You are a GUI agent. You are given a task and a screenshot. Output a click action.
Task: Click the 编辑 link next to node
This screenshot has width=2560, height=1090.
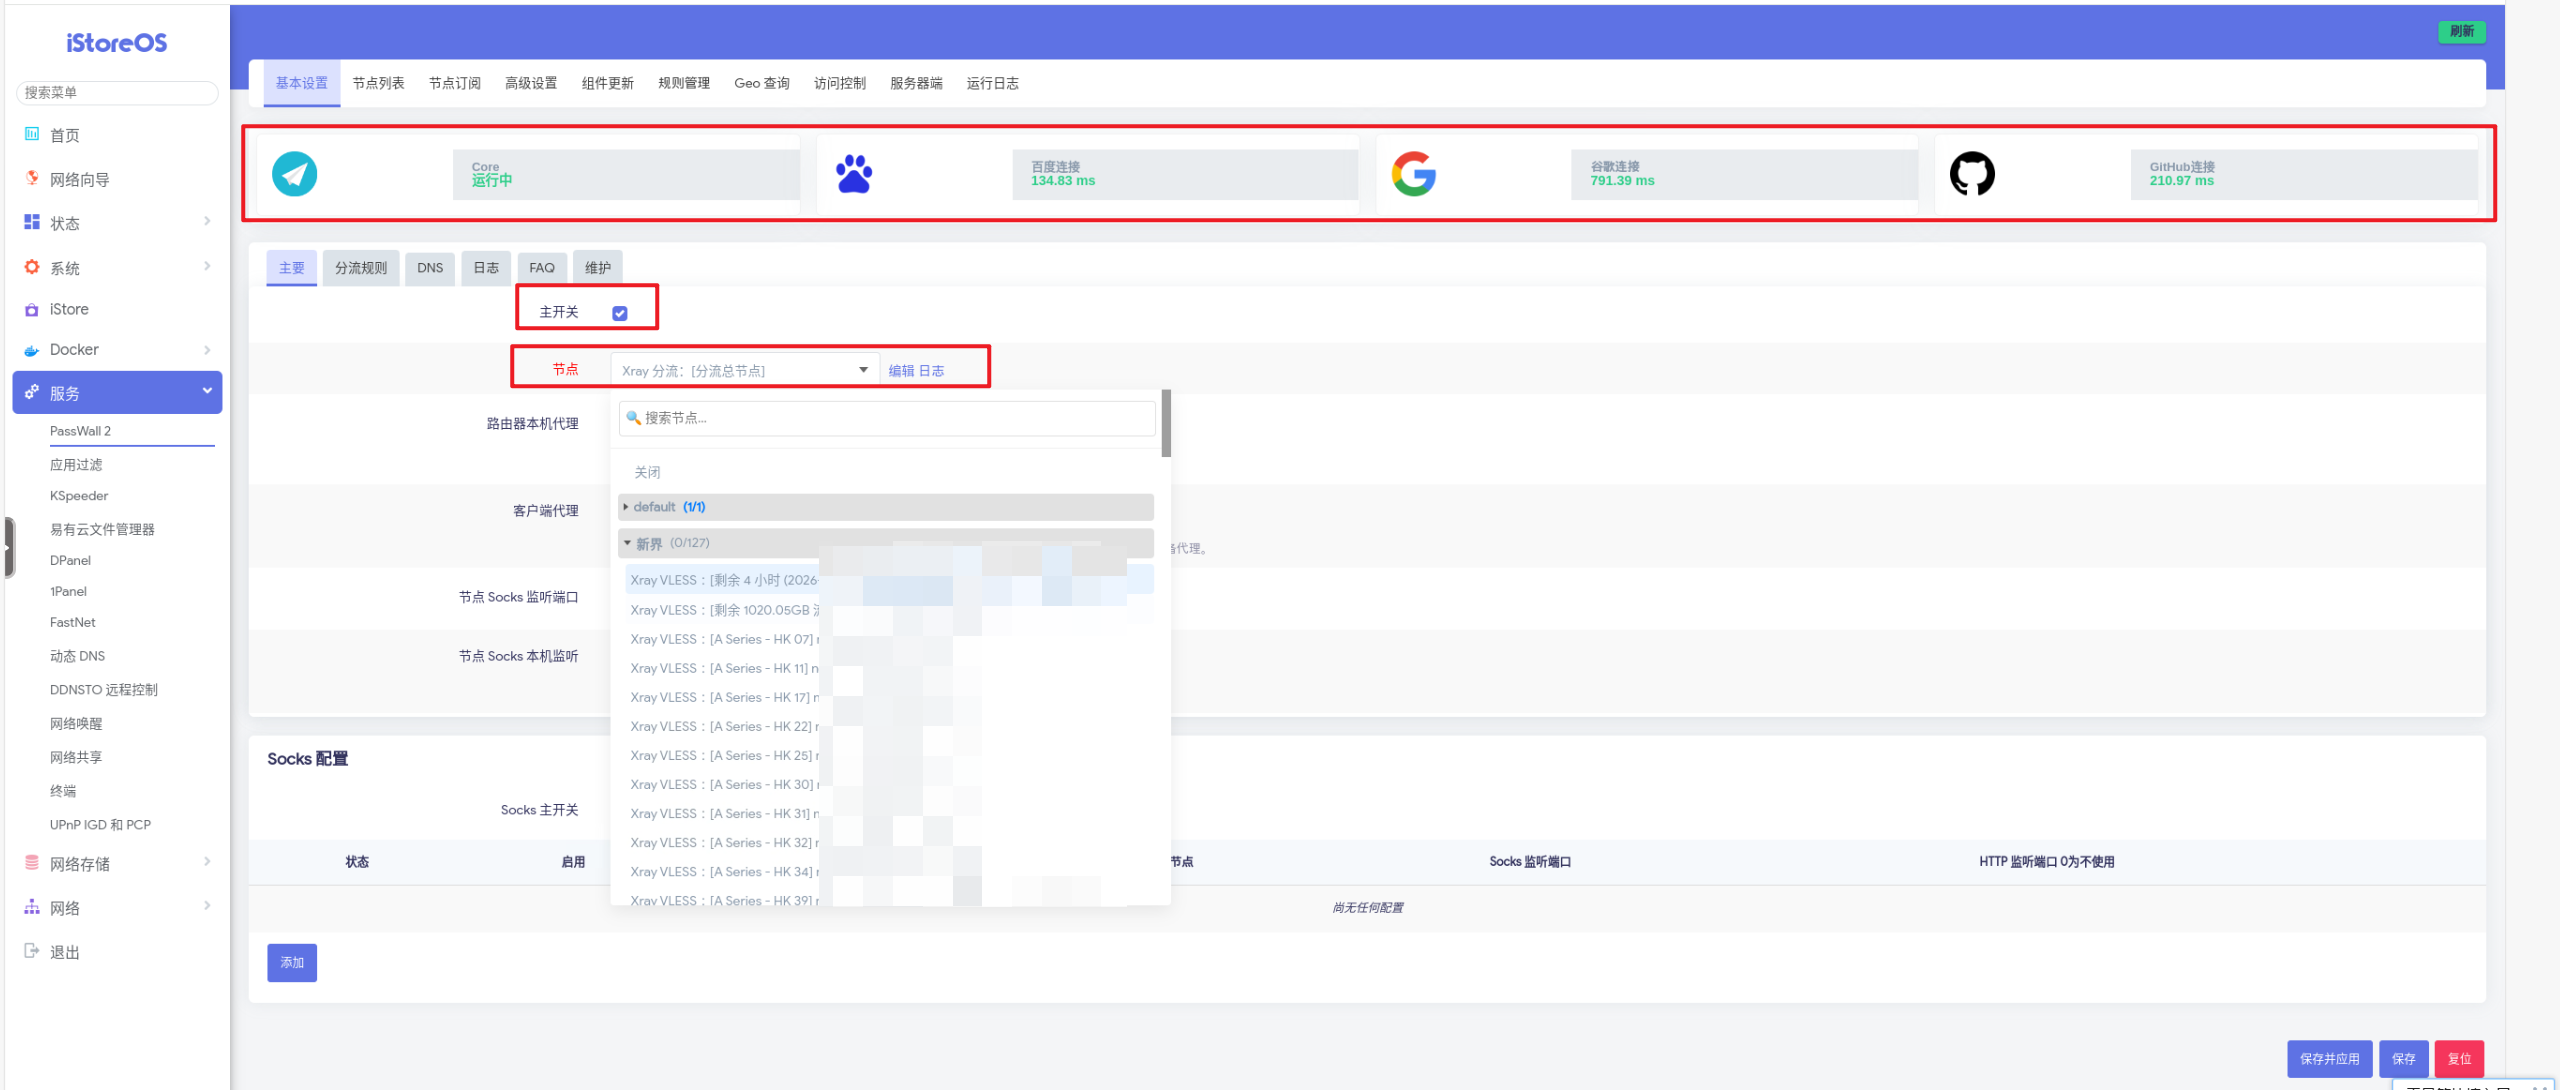(901, 371)
